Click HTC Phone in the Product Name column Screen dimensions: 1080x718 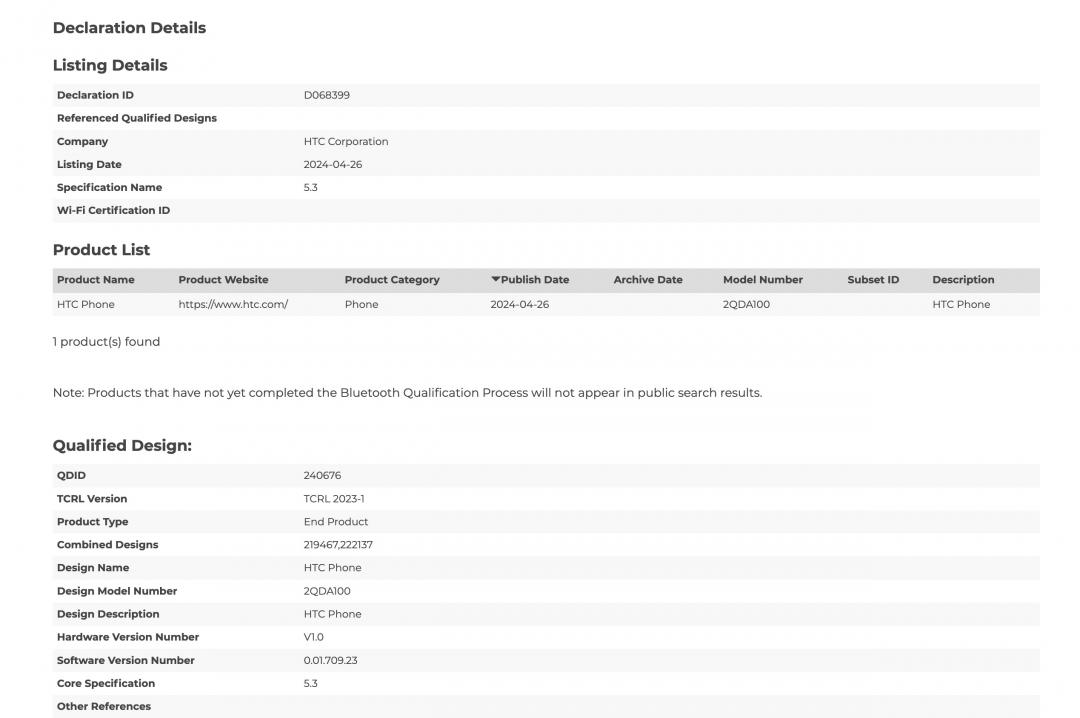tap(85, 304)
